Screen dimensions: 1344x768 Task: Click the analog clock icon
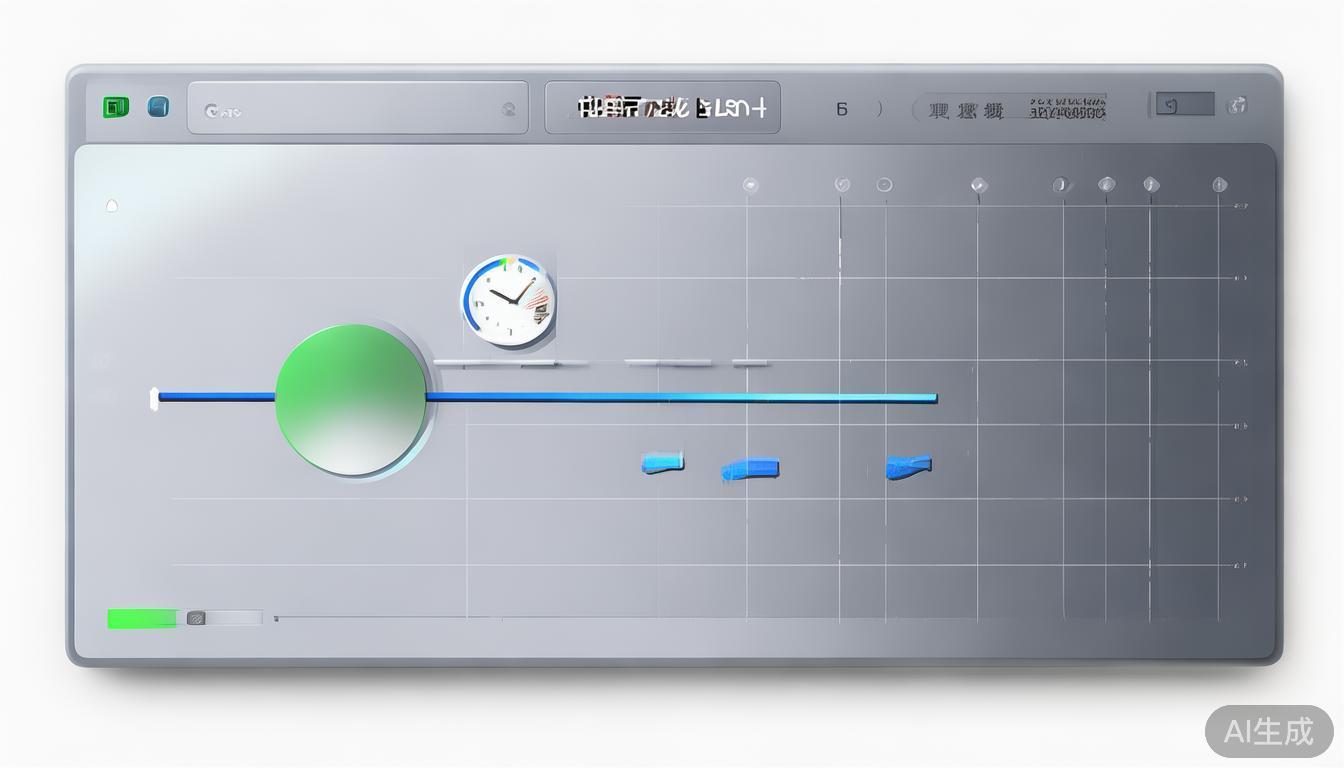pos(508,300)
